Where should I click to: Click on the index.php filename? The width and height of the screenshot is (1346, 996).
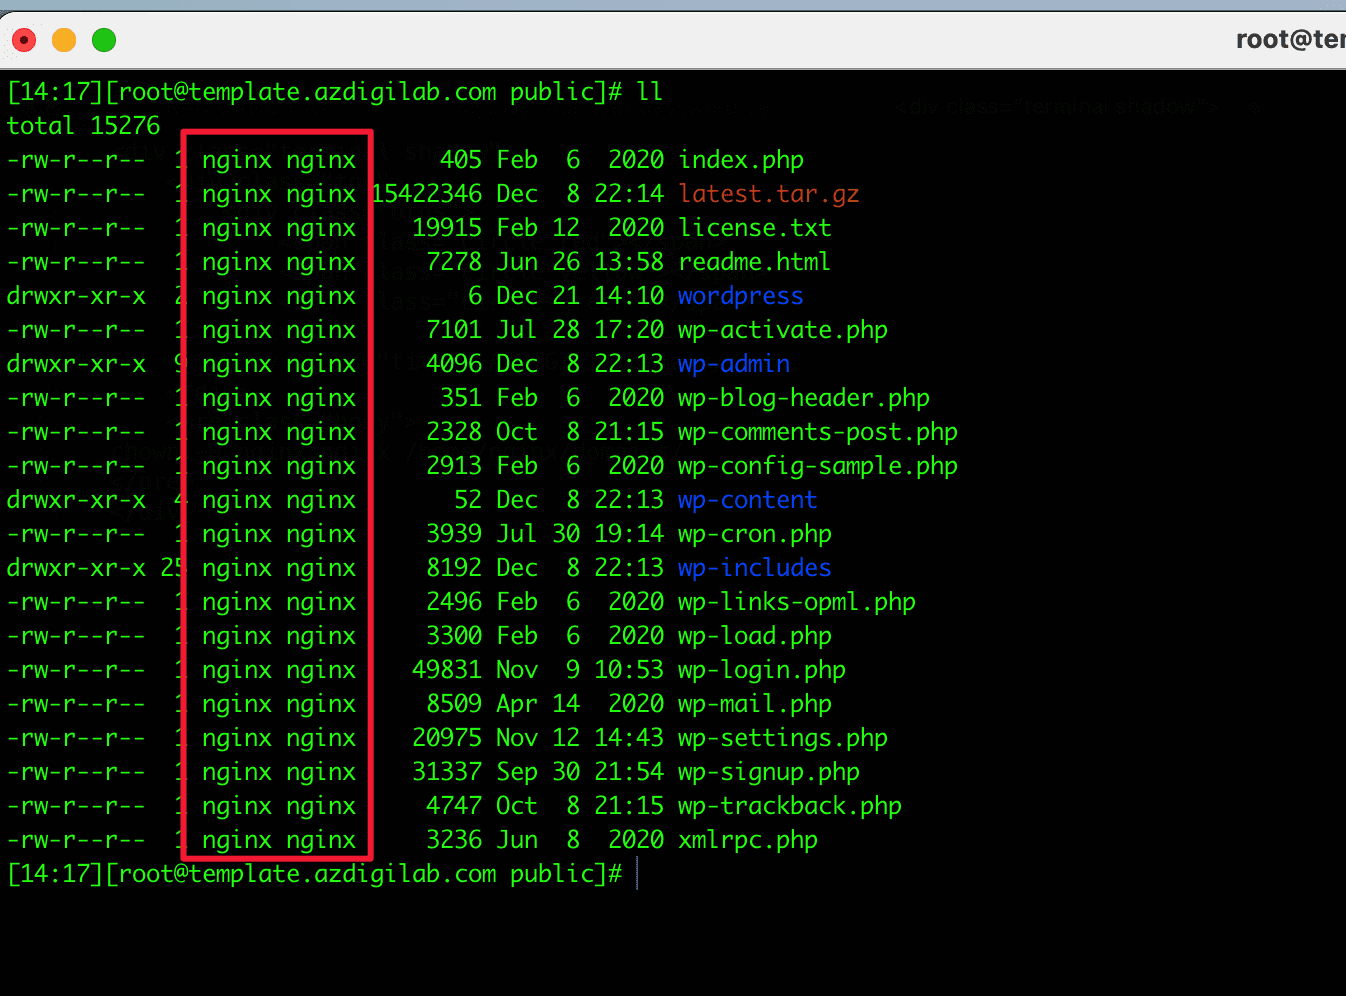tap(740, 160)
